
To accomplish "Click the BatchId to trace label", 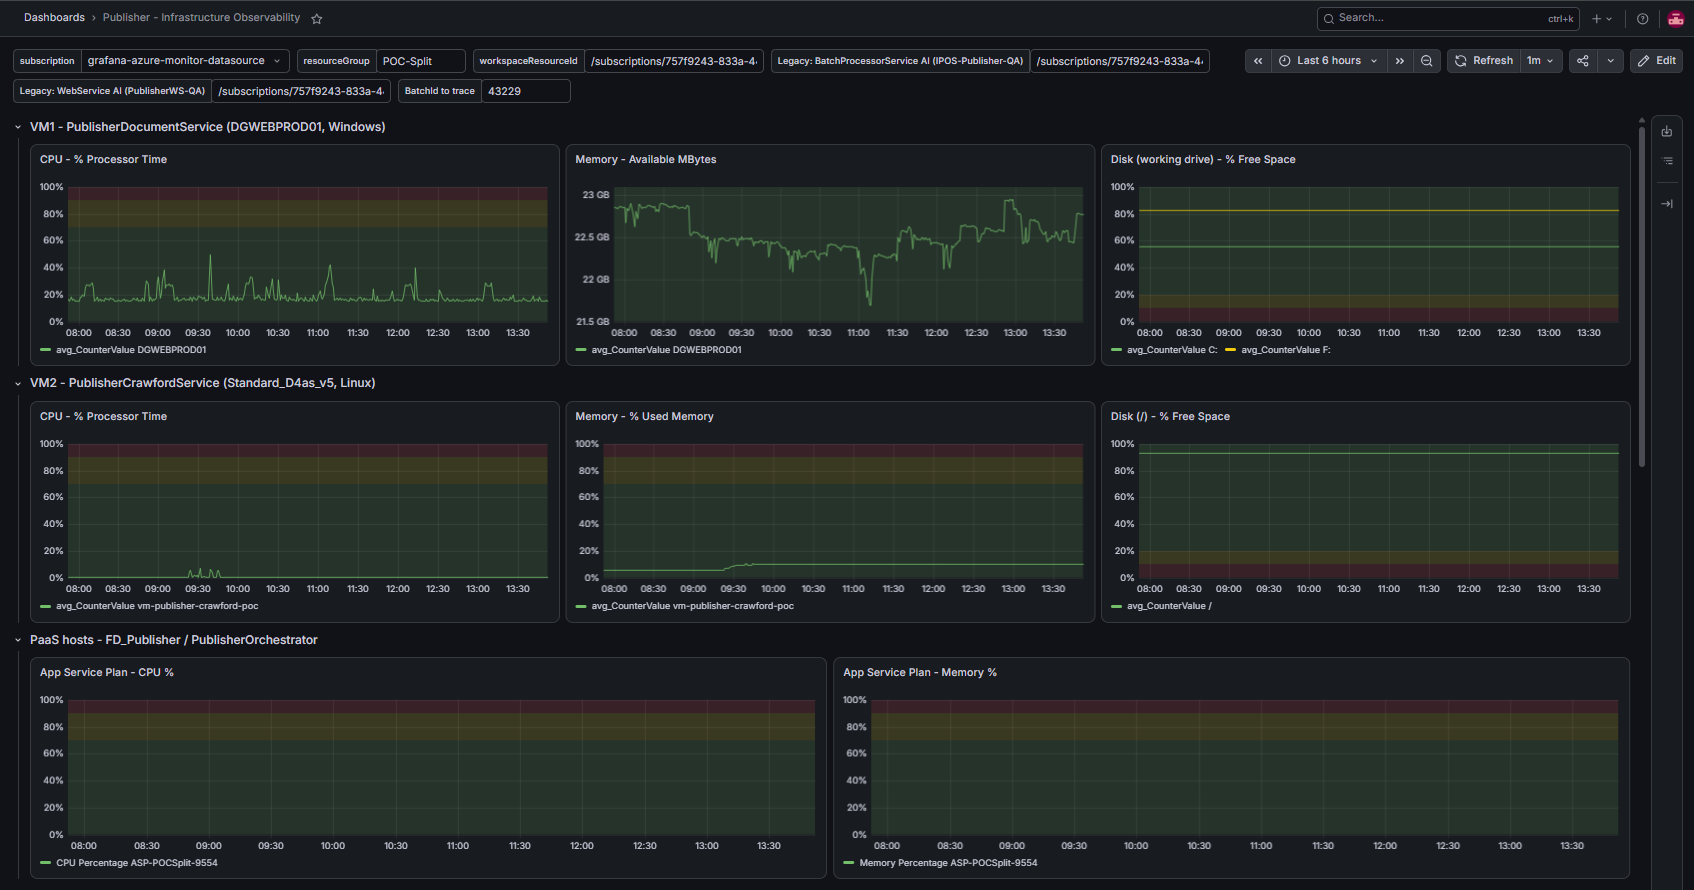I will pyautogui.click(x=440, y=91).
